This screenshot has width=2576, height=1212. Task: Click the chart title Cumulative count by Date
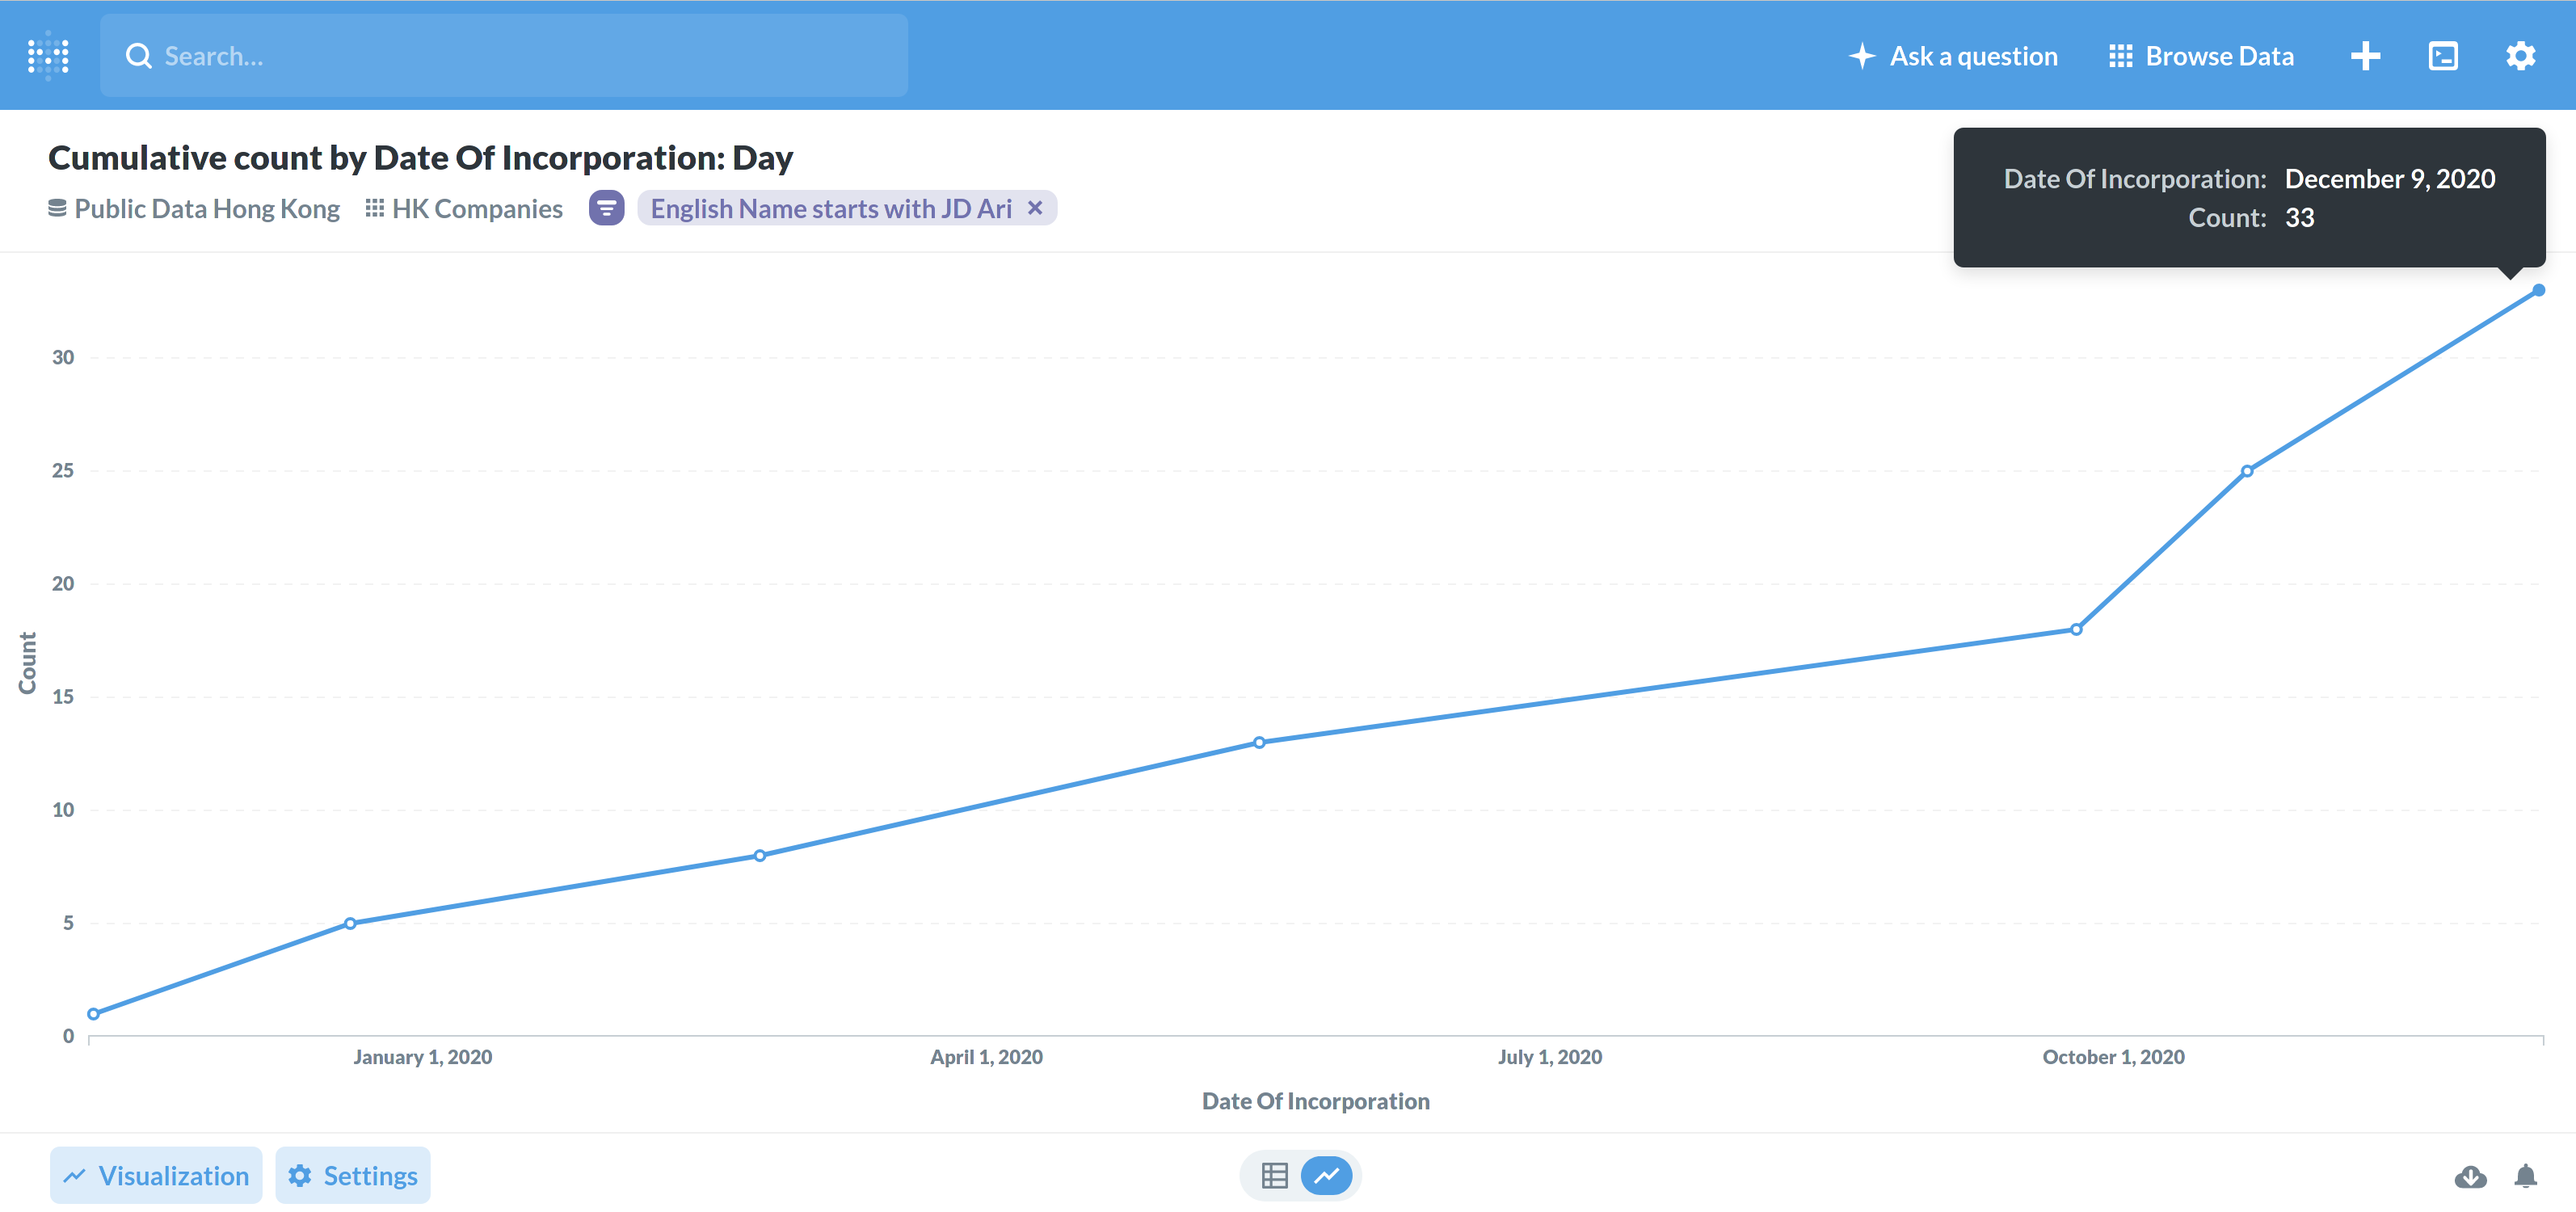(420, 157)
